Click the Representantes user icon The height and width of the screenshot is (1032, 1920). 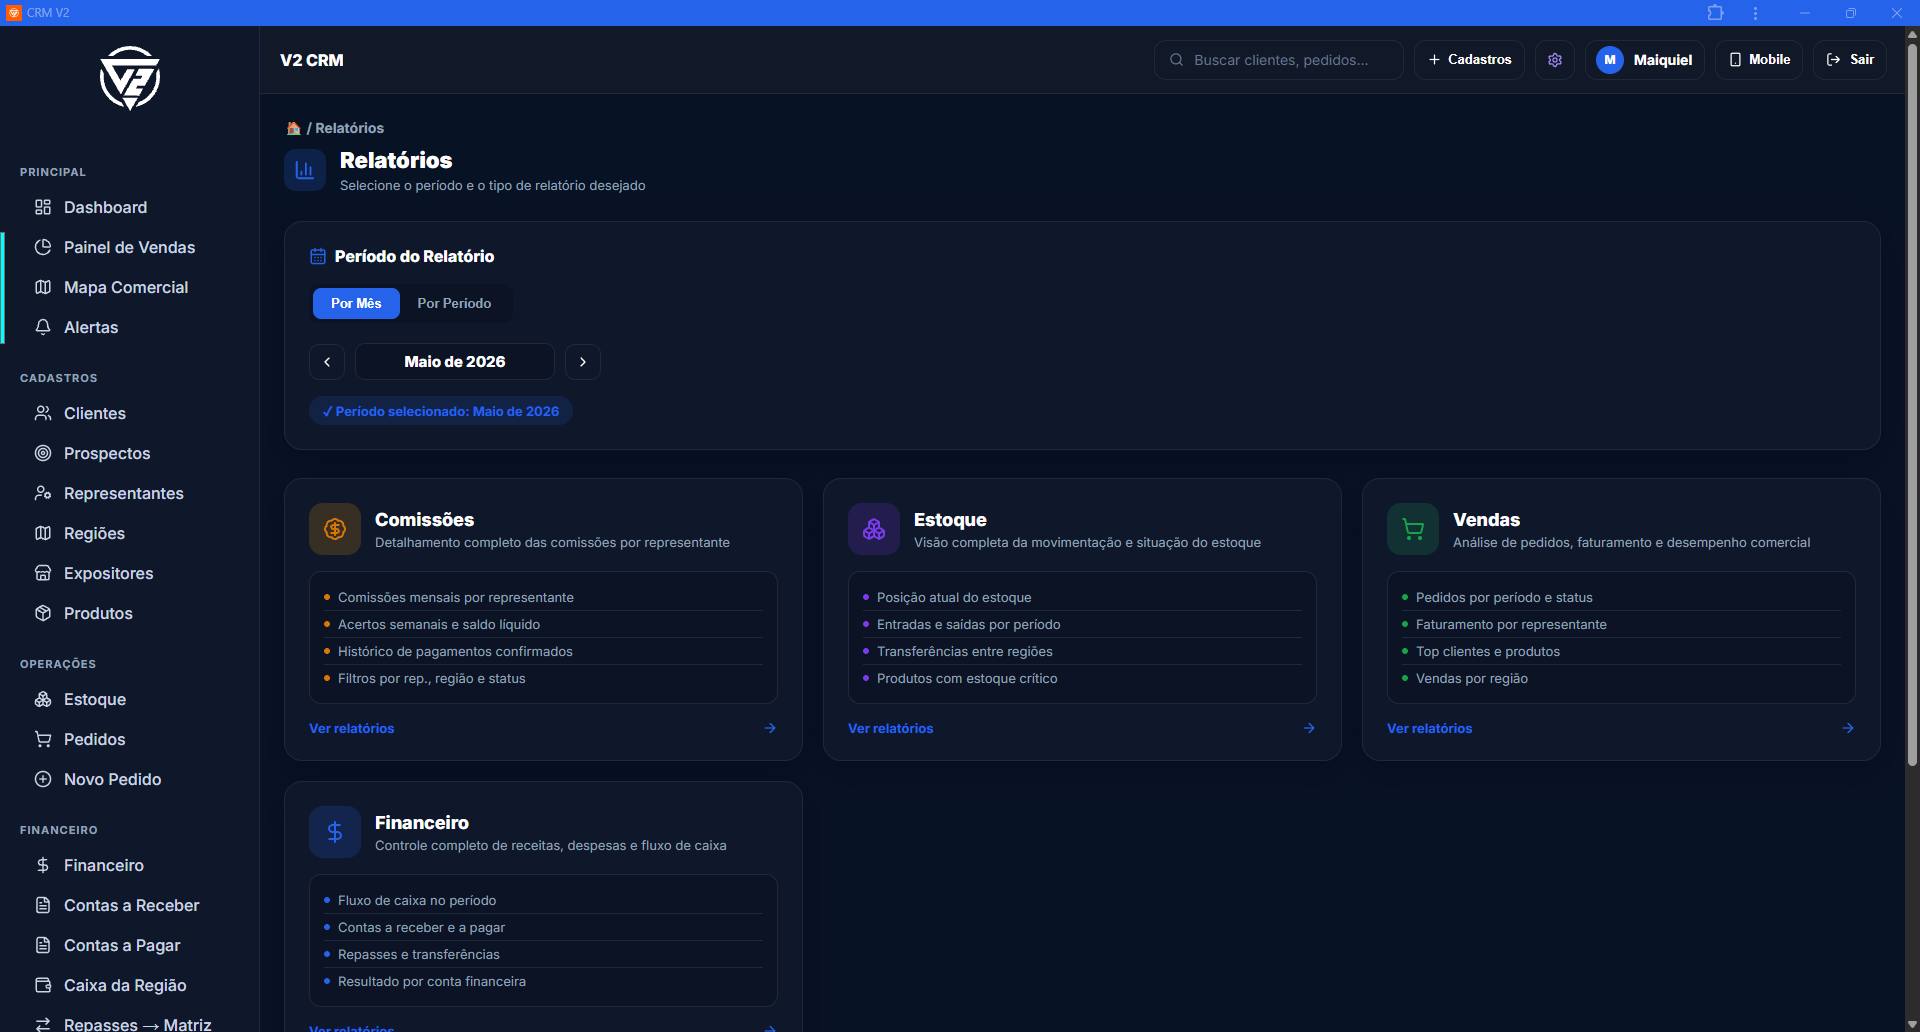click(x=43, y=493)
